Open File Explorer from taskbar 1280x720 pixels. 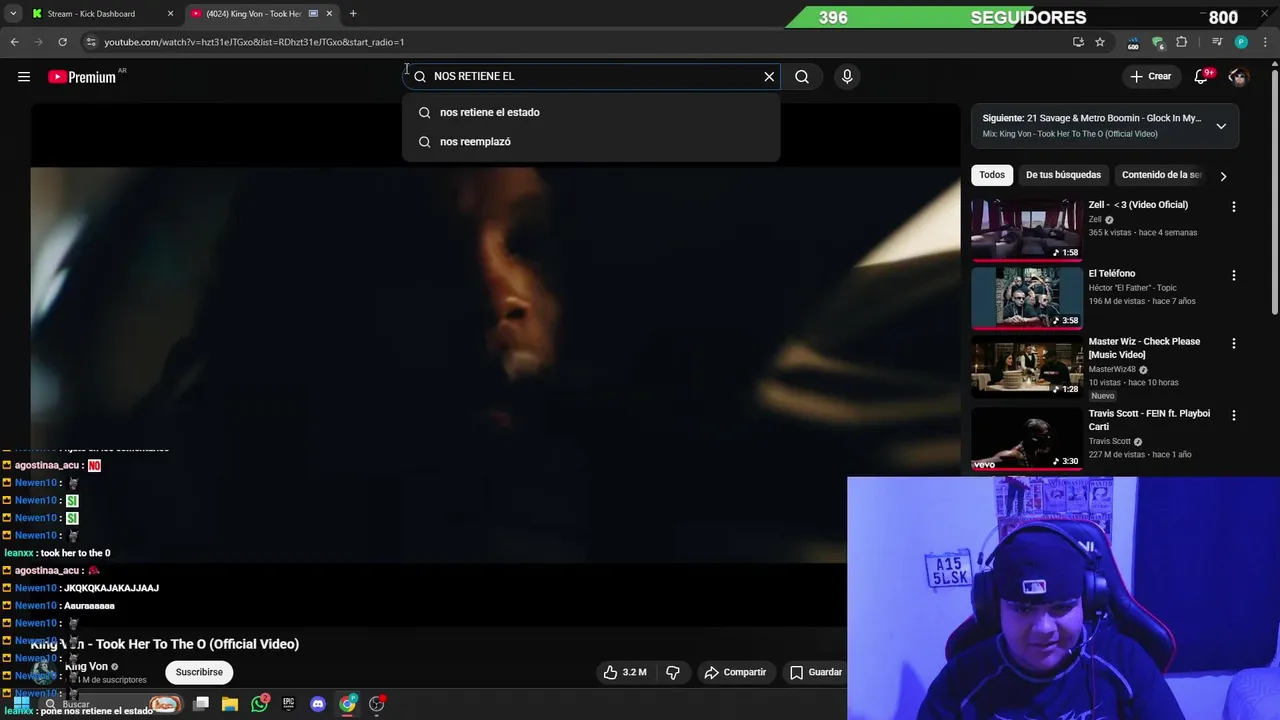click(230, 704)
